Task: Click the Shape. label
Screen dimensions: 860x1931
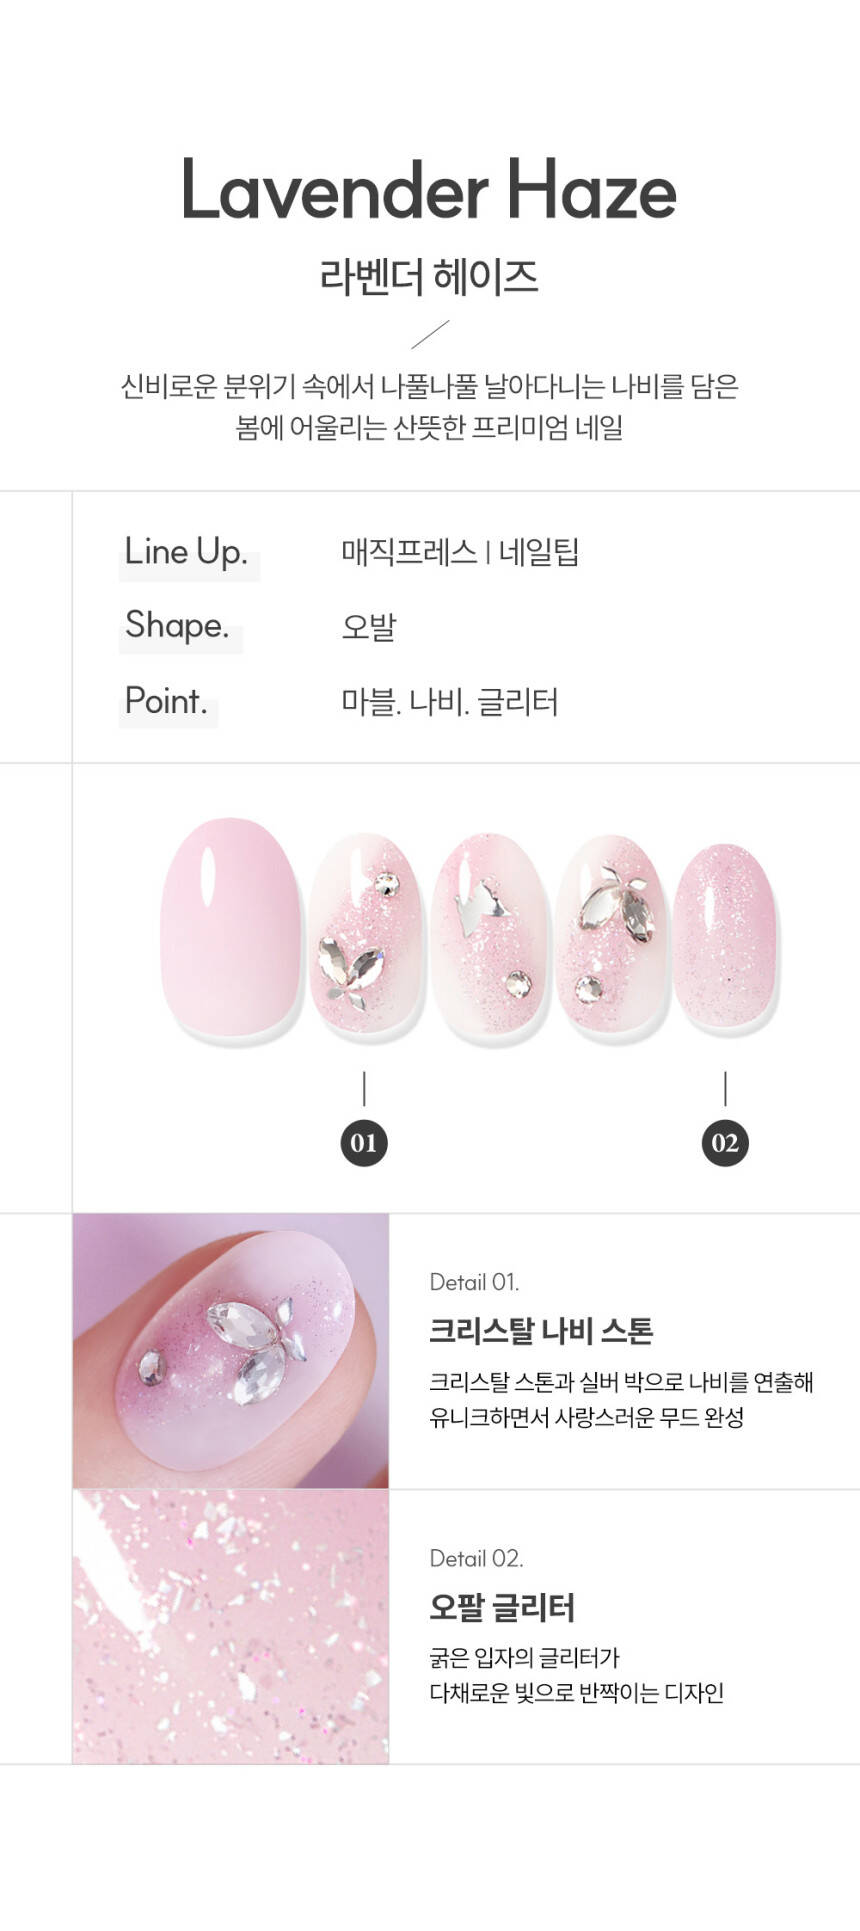Action: (177, 626)
